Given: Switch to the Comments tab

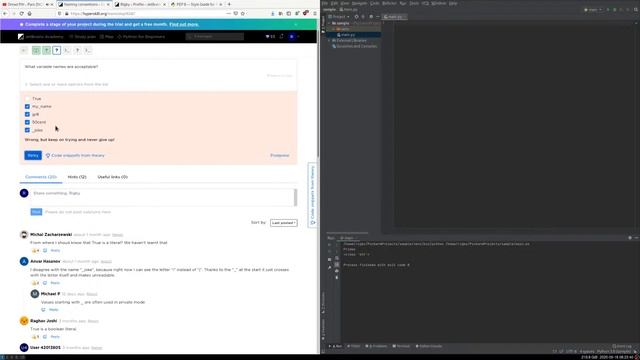Looking at the screenshot, I should click(41, 177).
